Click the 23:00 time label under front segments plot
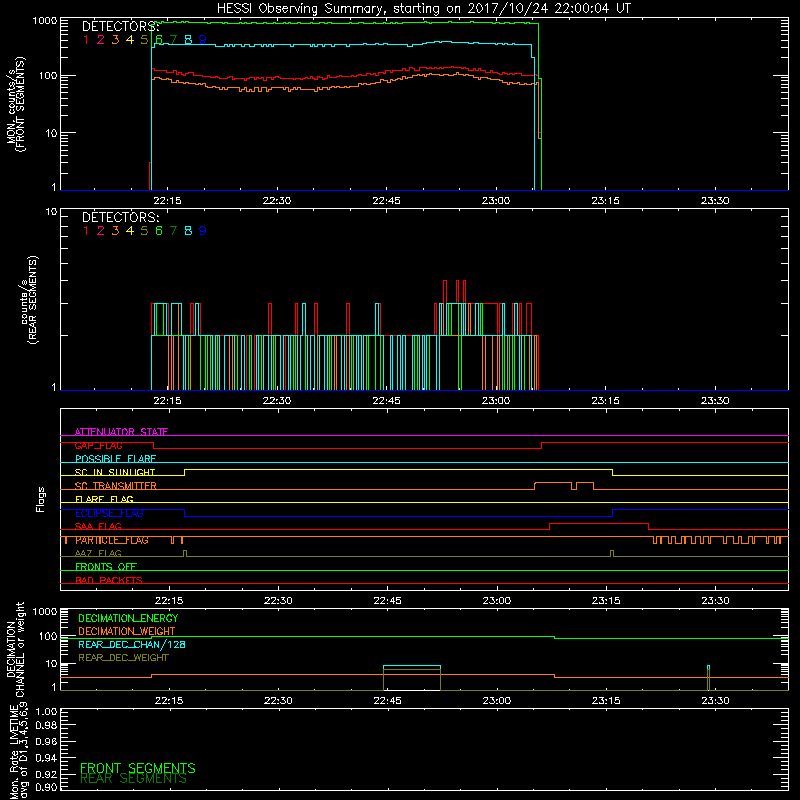 pyautogui.click(x=496, y=201)
